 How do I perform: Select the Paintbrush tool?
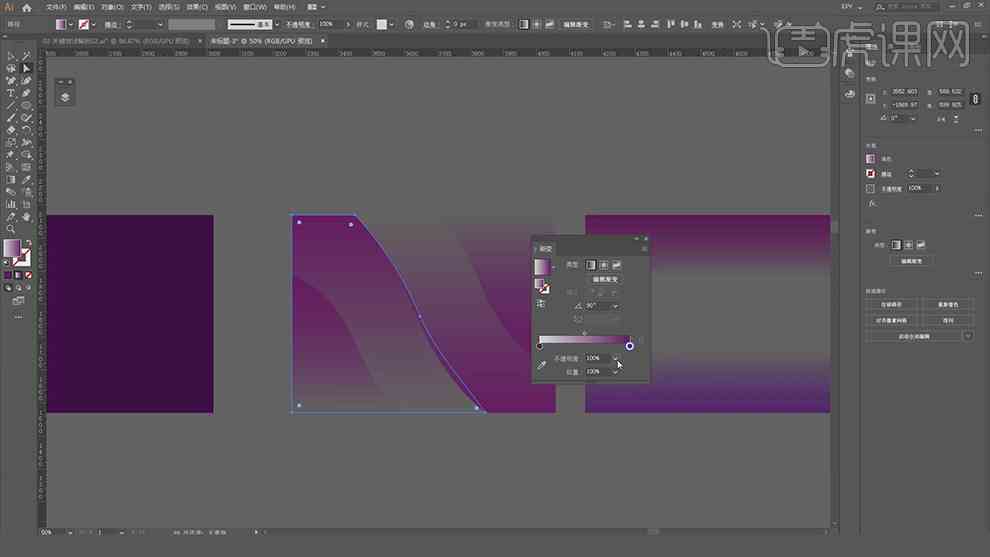pyautogui.click(x=11, y=118)
